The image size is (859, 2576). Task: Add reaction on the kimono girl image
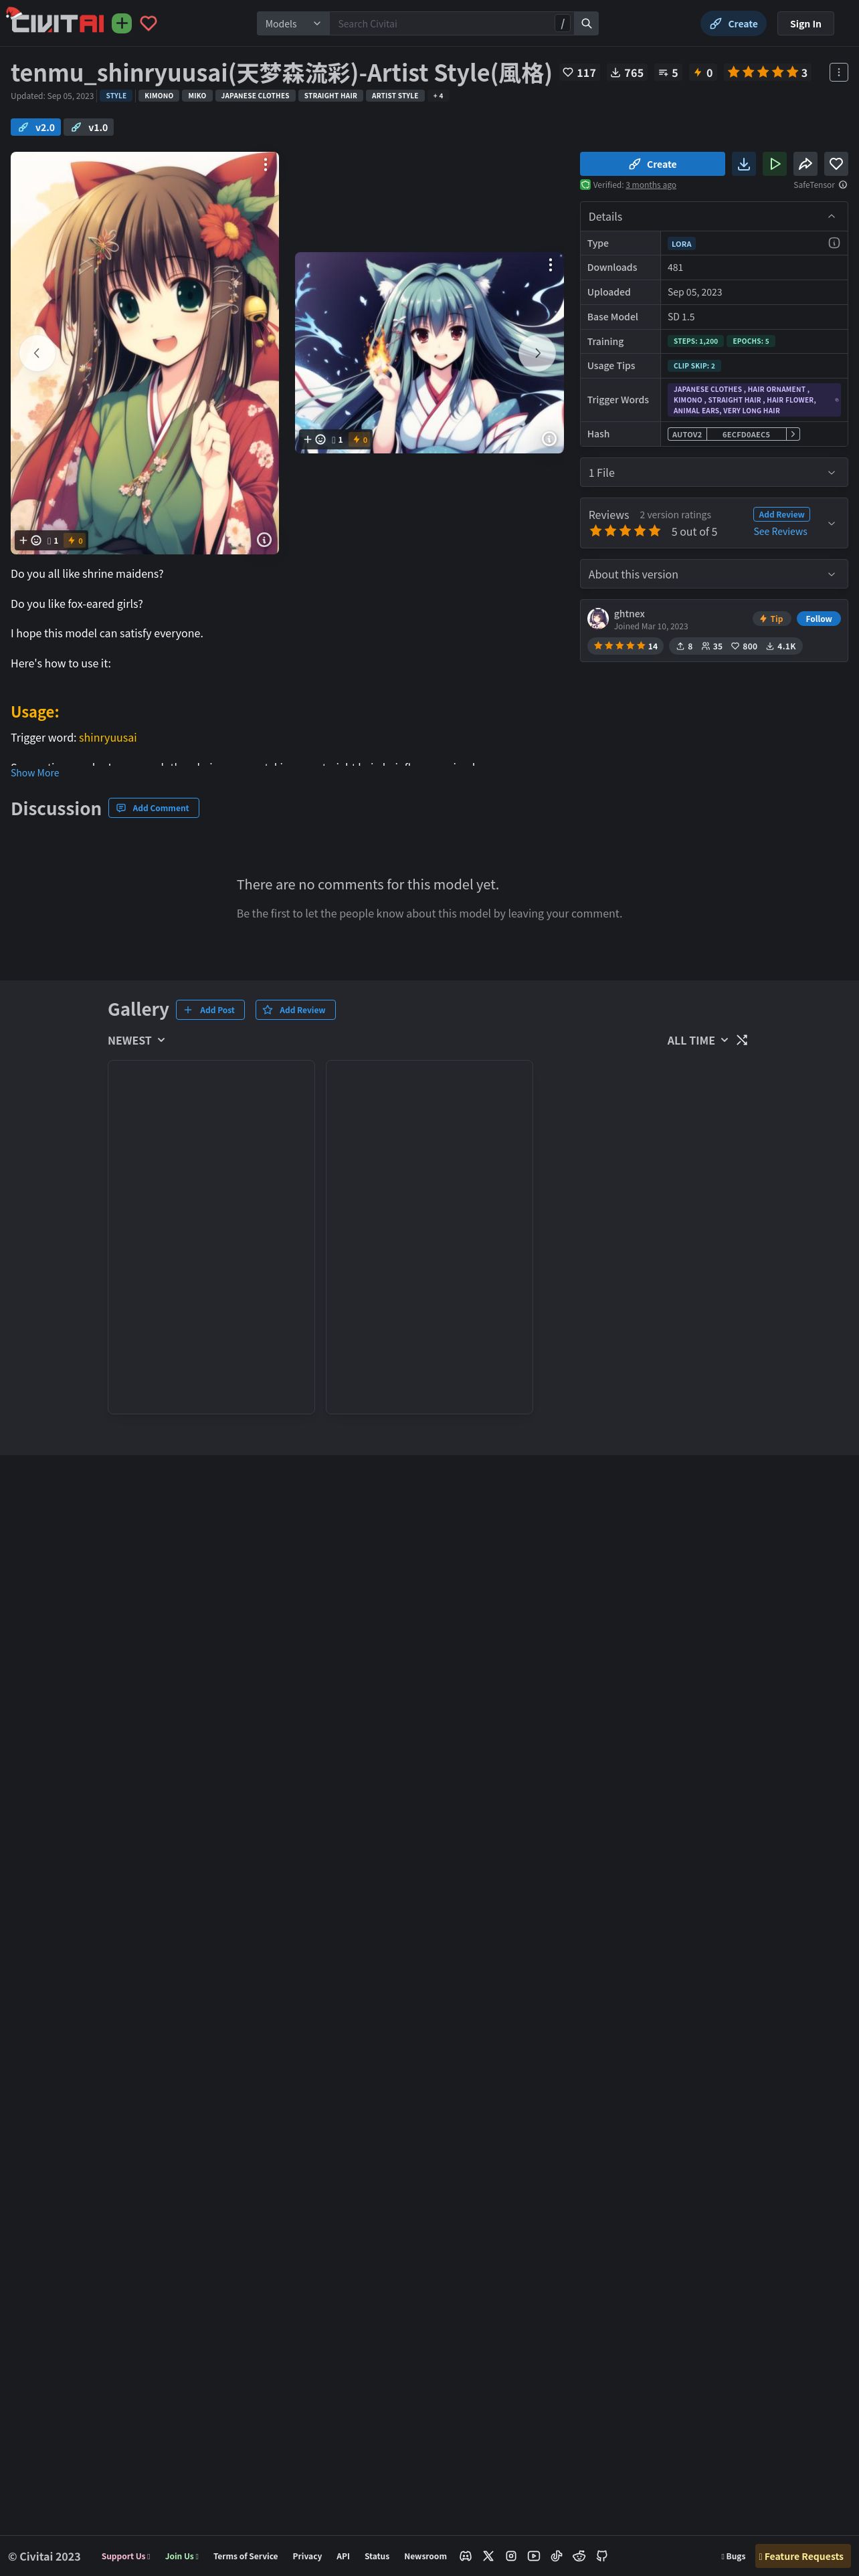click(30, 540)
